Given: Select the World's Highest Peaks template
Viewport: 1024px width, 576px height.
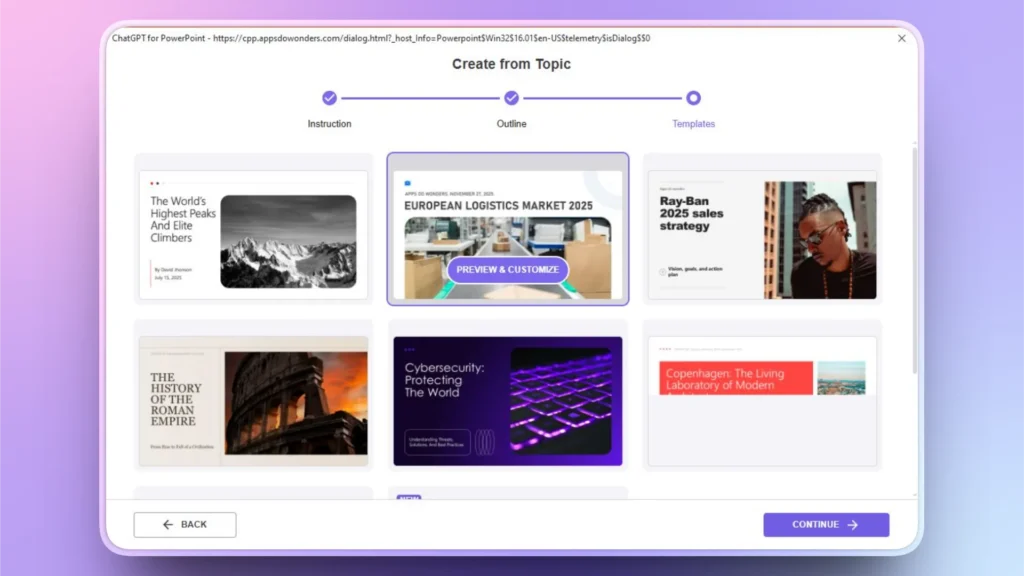Looking at the screenshot, I should point(253,233).
